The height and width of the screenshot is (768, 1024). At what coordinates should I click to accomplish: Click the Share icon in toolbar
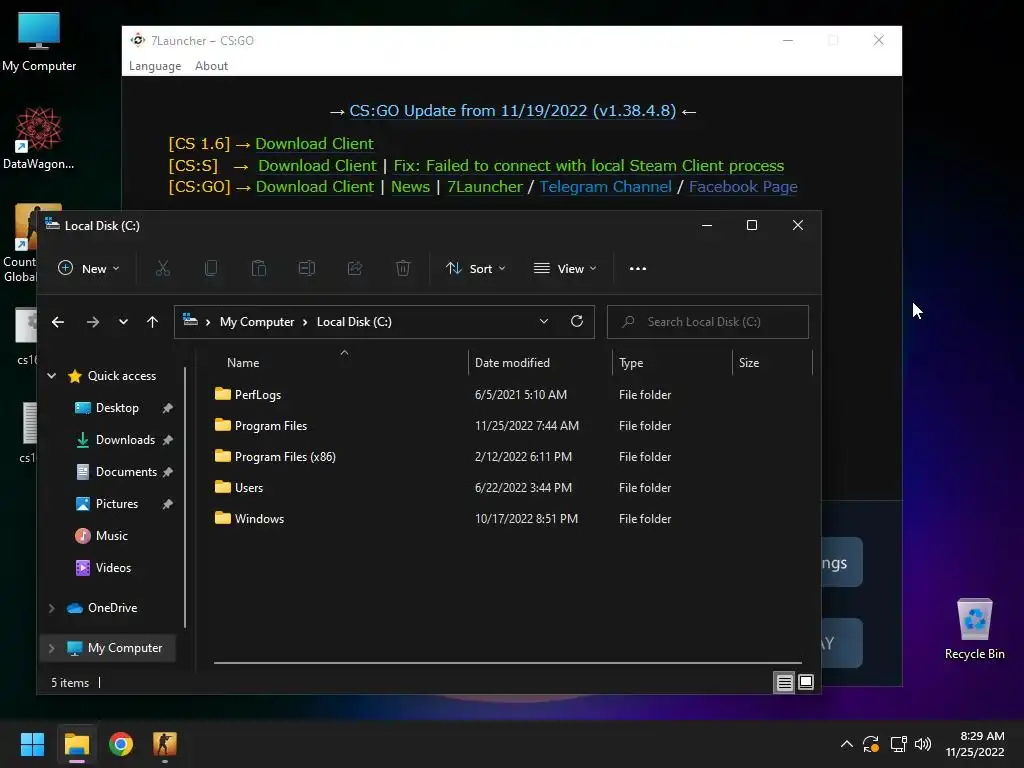click(x=355, y=268)
